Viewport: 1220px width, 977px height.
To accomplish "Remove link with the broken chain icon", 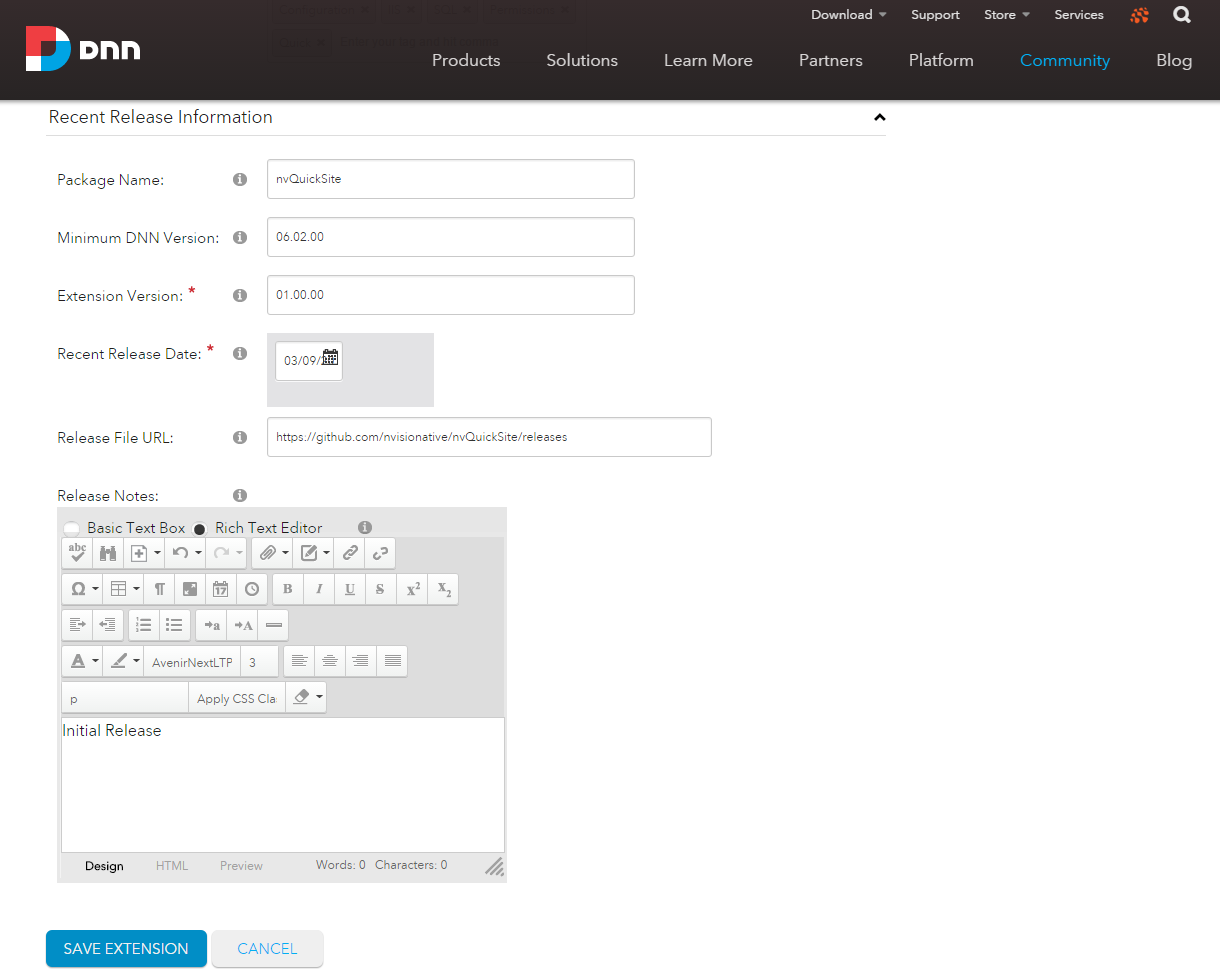I will pos(380,553).
